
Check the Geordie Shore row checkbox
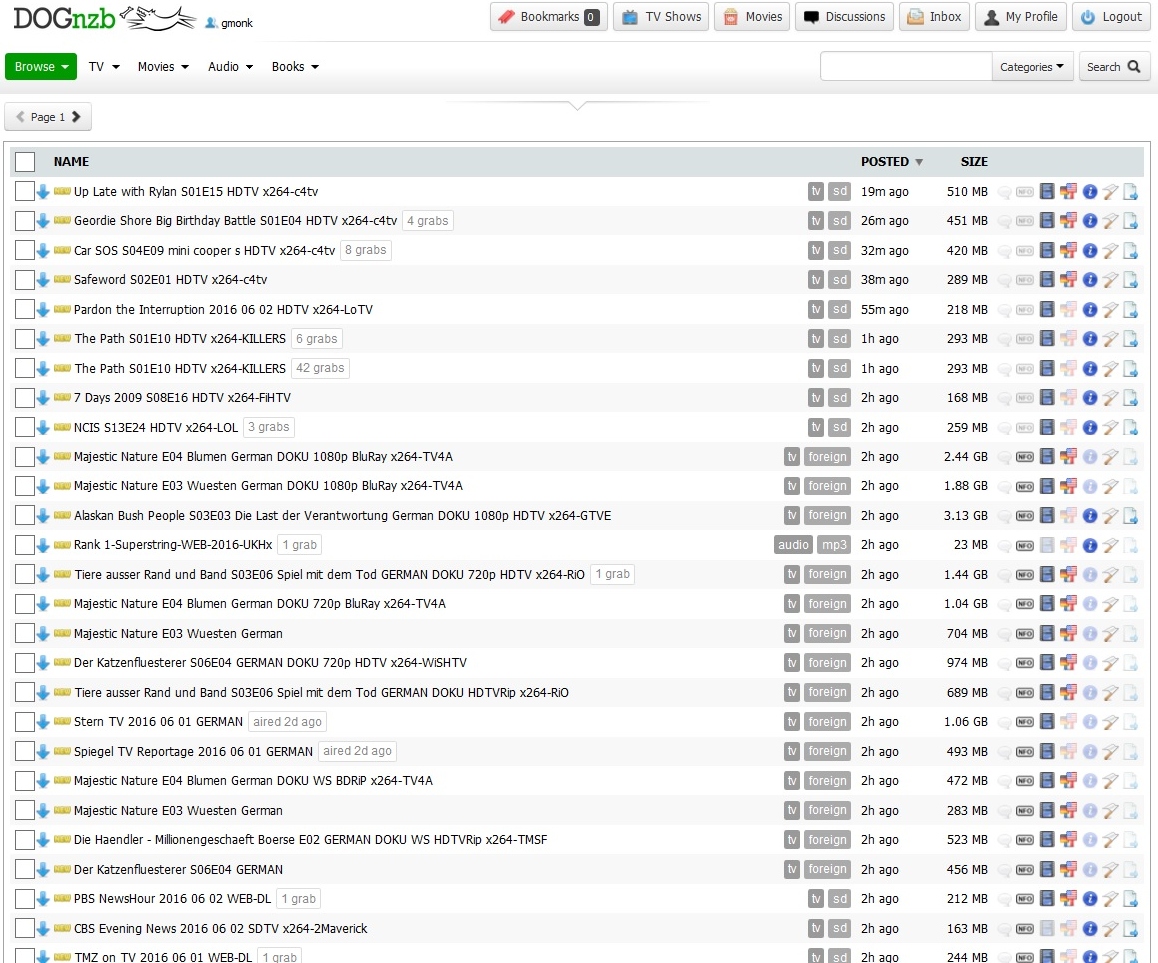pyautogui.click(x=25, y=221)
